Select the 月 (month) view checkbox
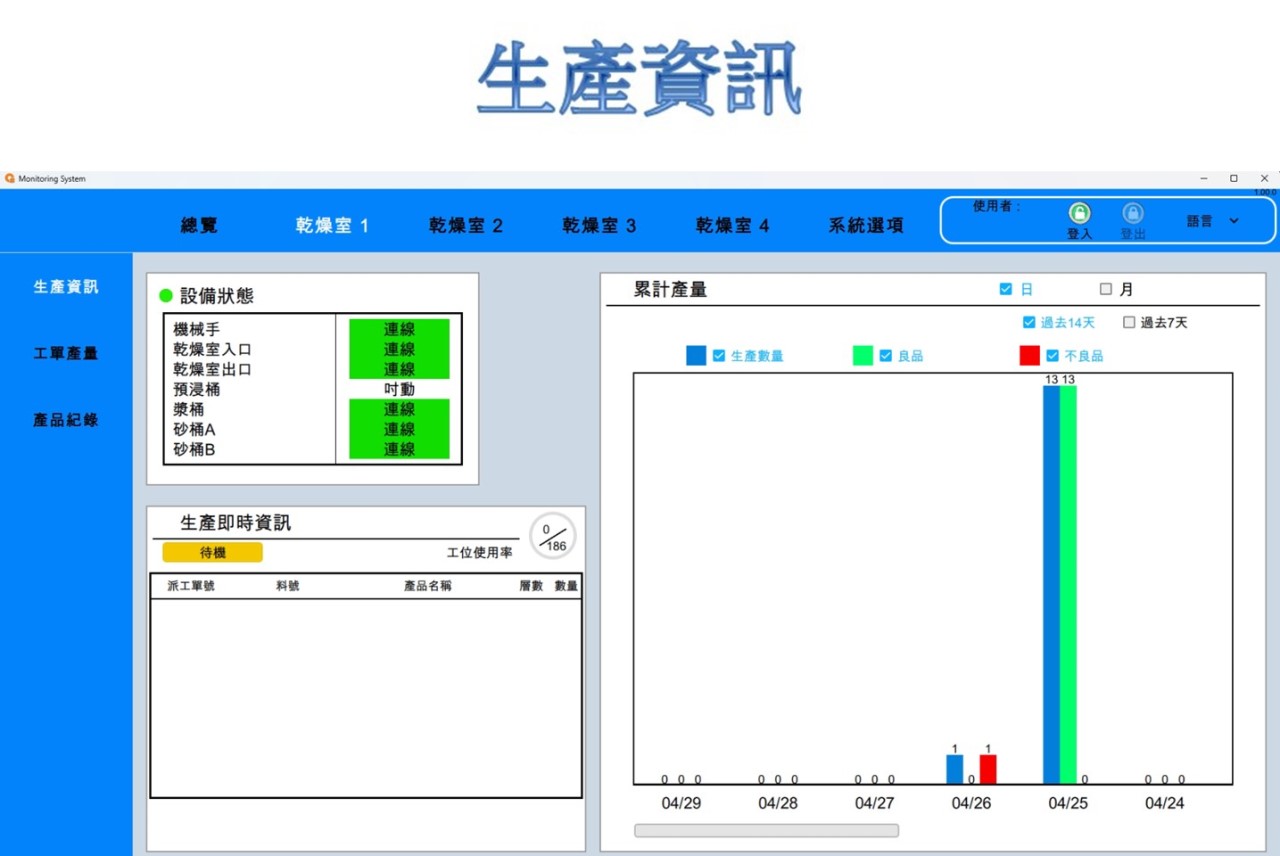1280x856 pixels. 1106,289
